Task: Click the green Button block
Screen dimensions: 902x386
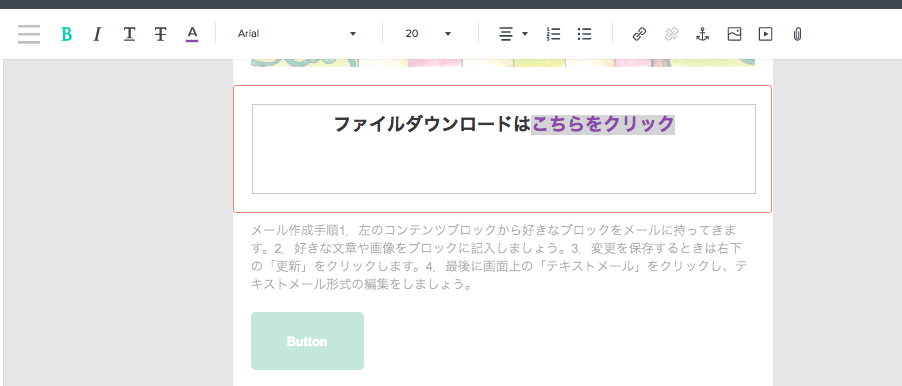Action: pos(307,341)
